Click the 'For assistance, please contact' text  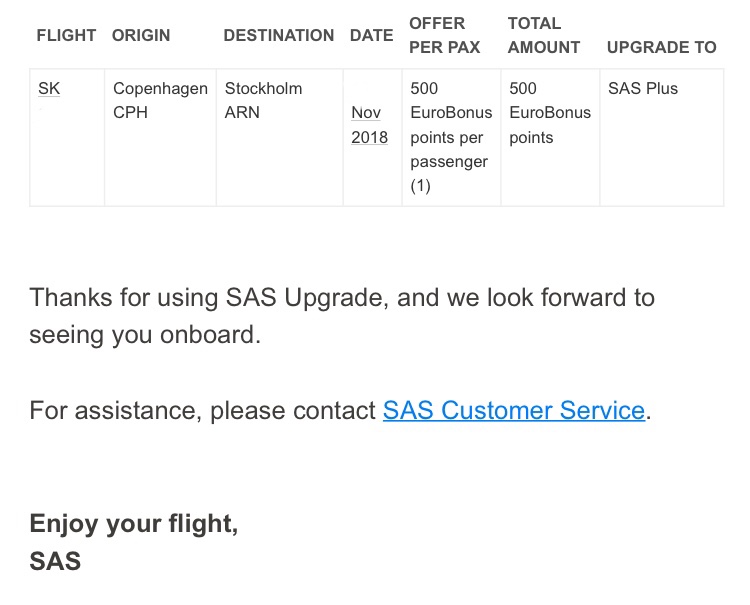(x=203, y=411)
